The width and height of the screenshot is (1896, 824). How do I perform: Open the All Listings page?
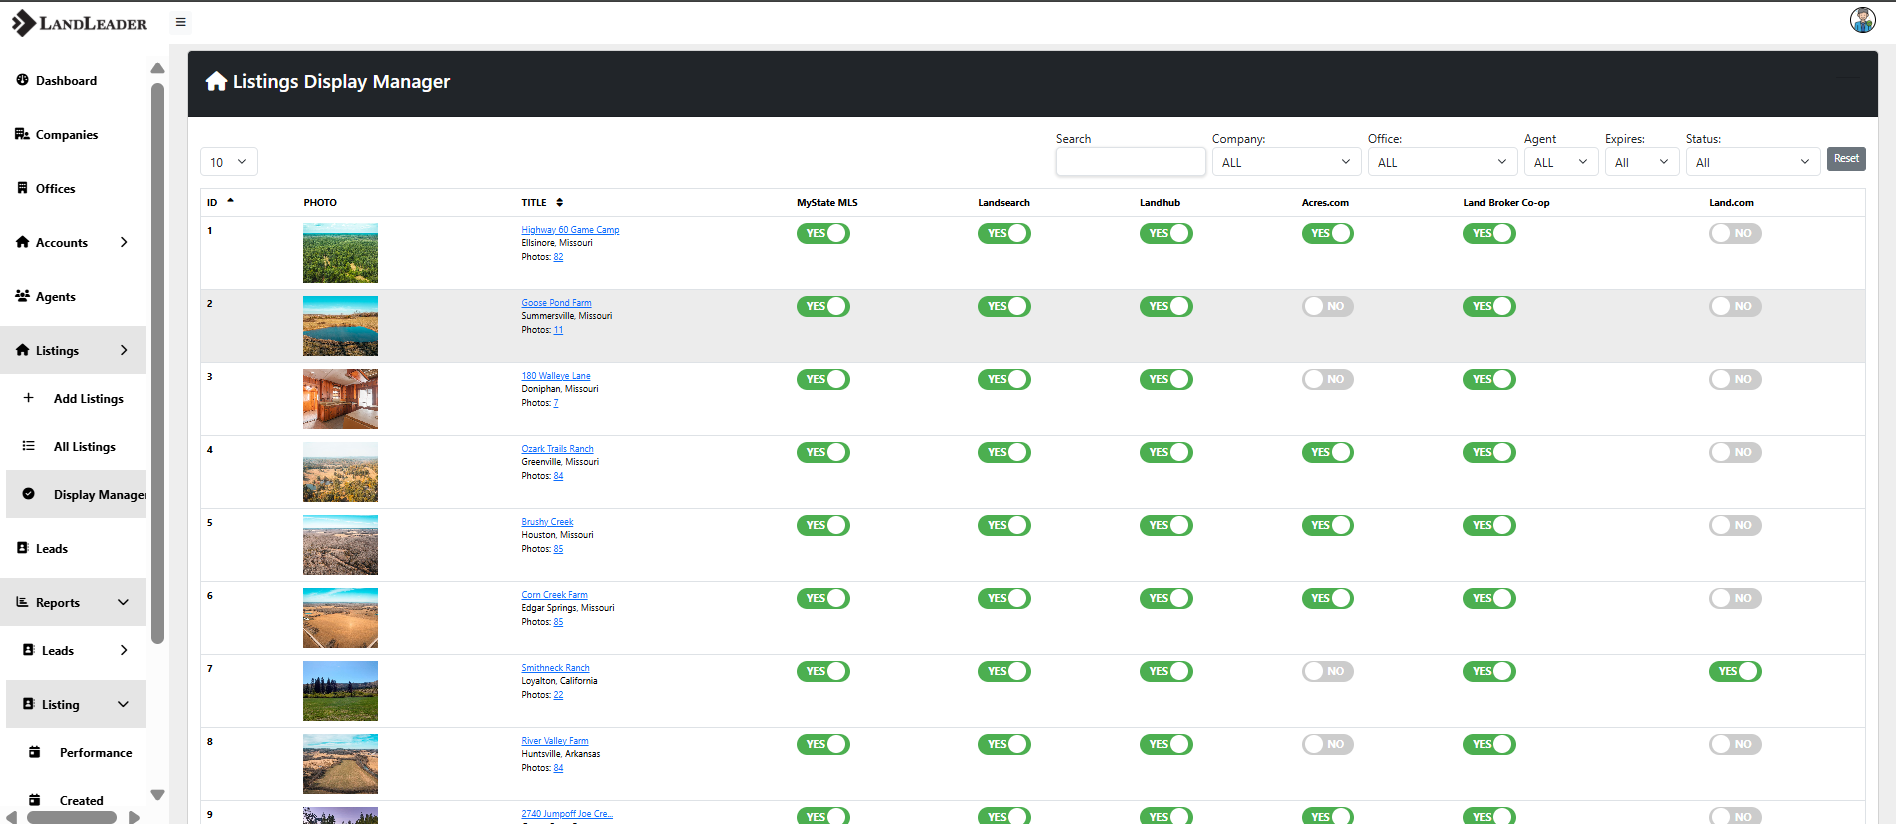(x=76, y=446)
